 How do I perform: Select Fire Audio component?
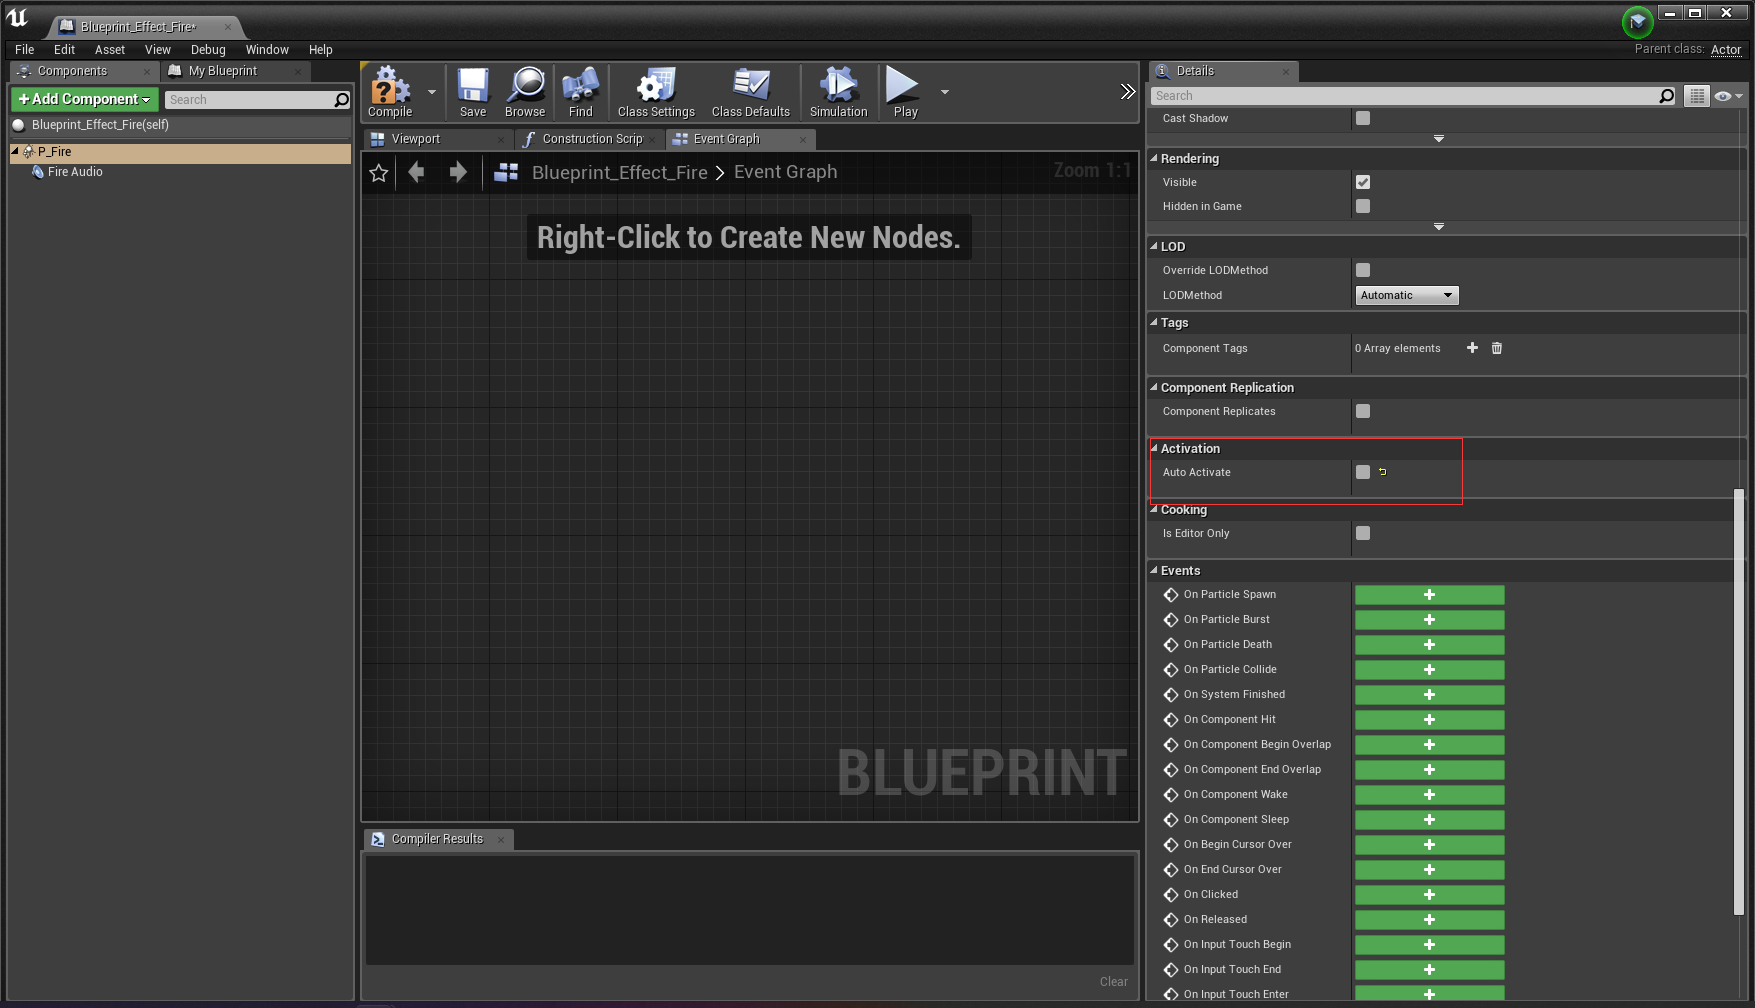coord(75,172)
